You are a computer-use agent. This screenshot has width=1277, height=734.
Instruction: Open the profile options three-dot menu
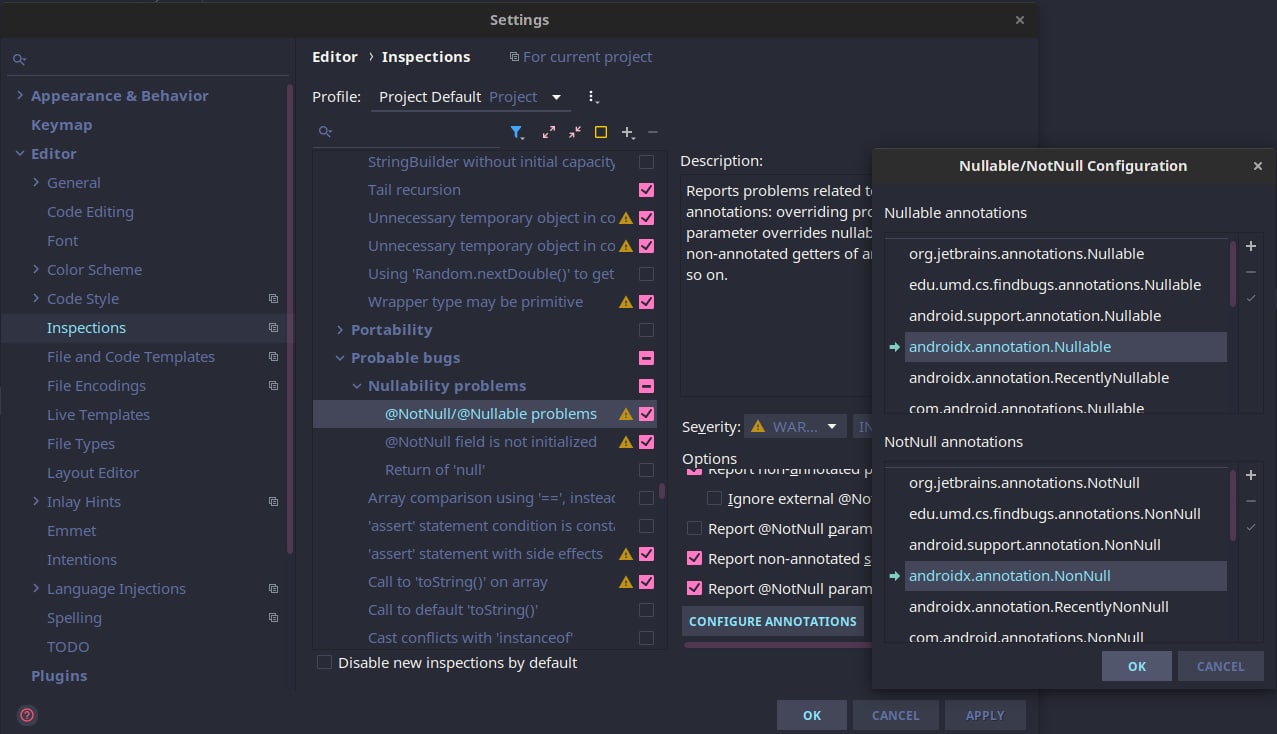tap(593, 97)
